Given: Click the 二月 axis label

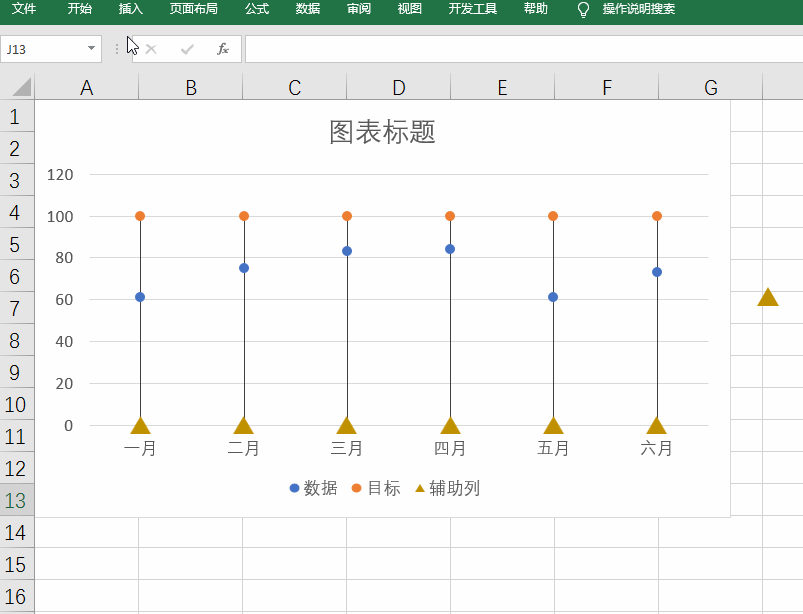Looking at the screenshot, I should (243, 448).
